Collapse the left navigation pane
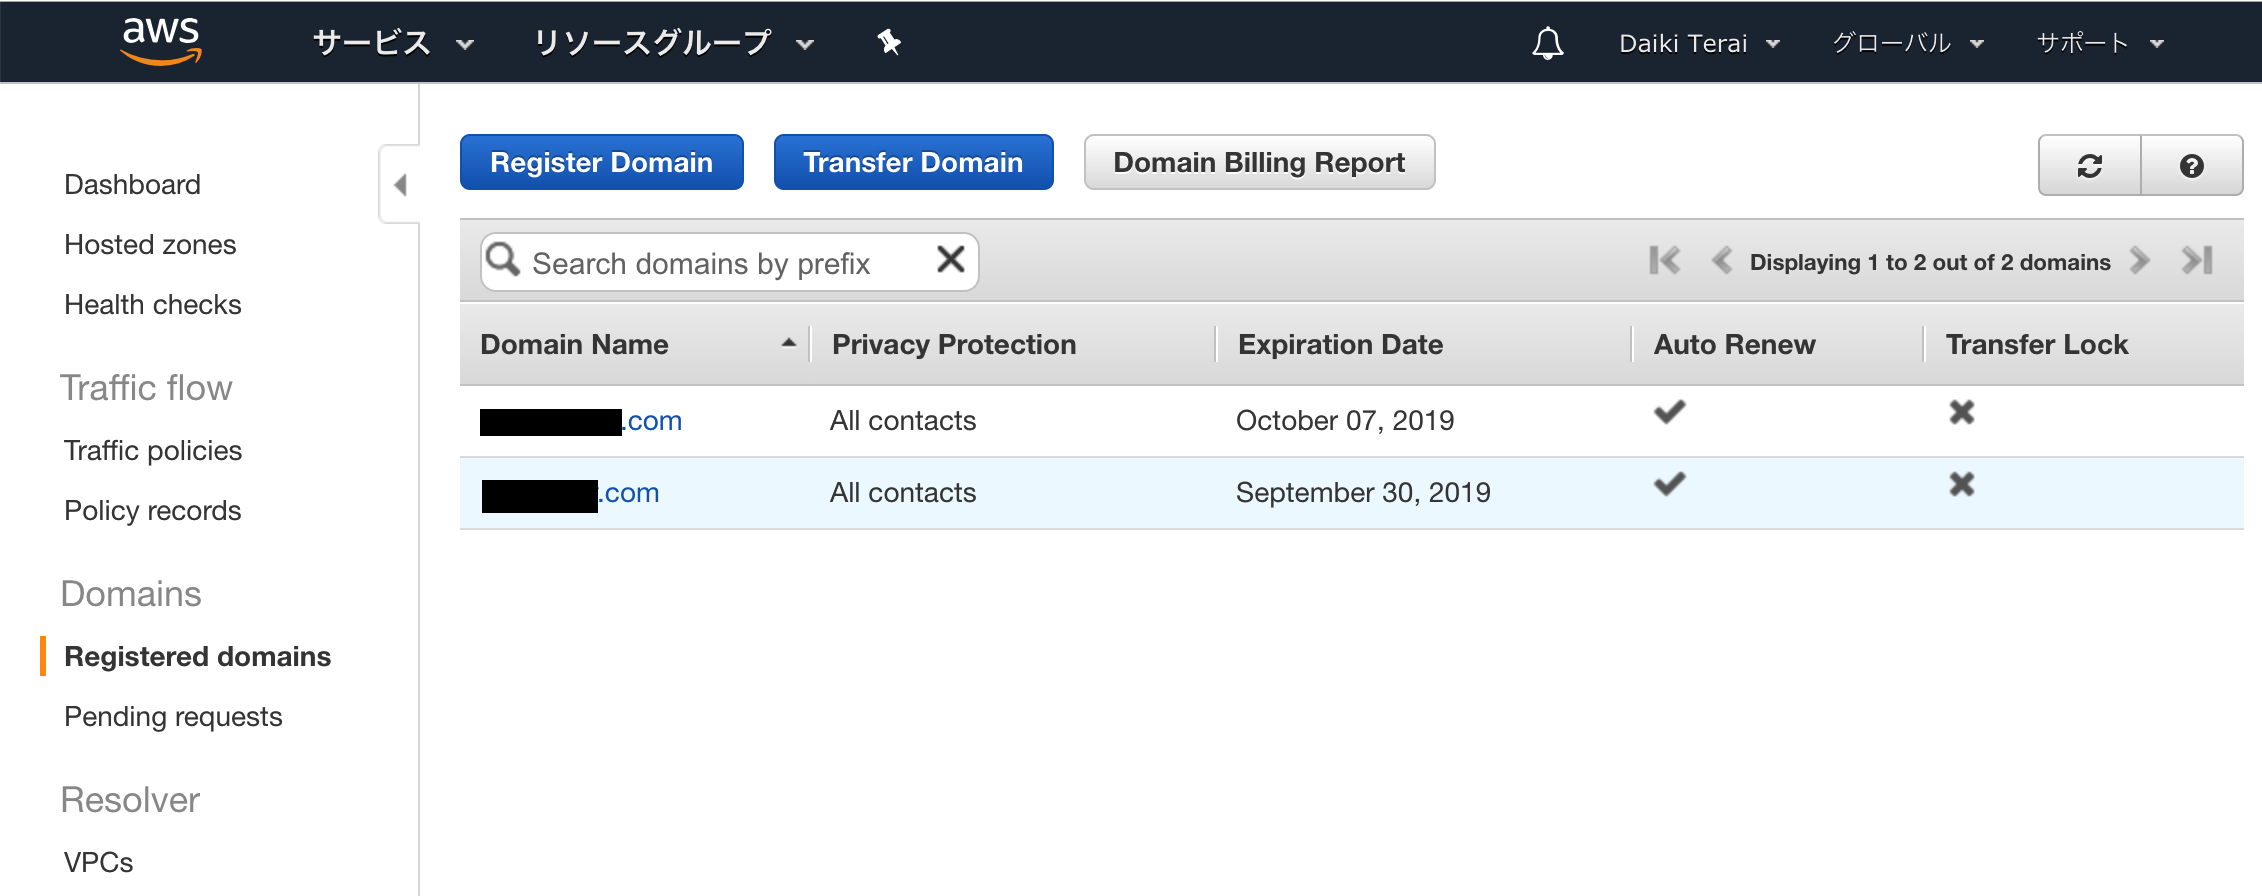Image resolution: width=2262 pixels, height=896 pixels. [x=400, y=185]
